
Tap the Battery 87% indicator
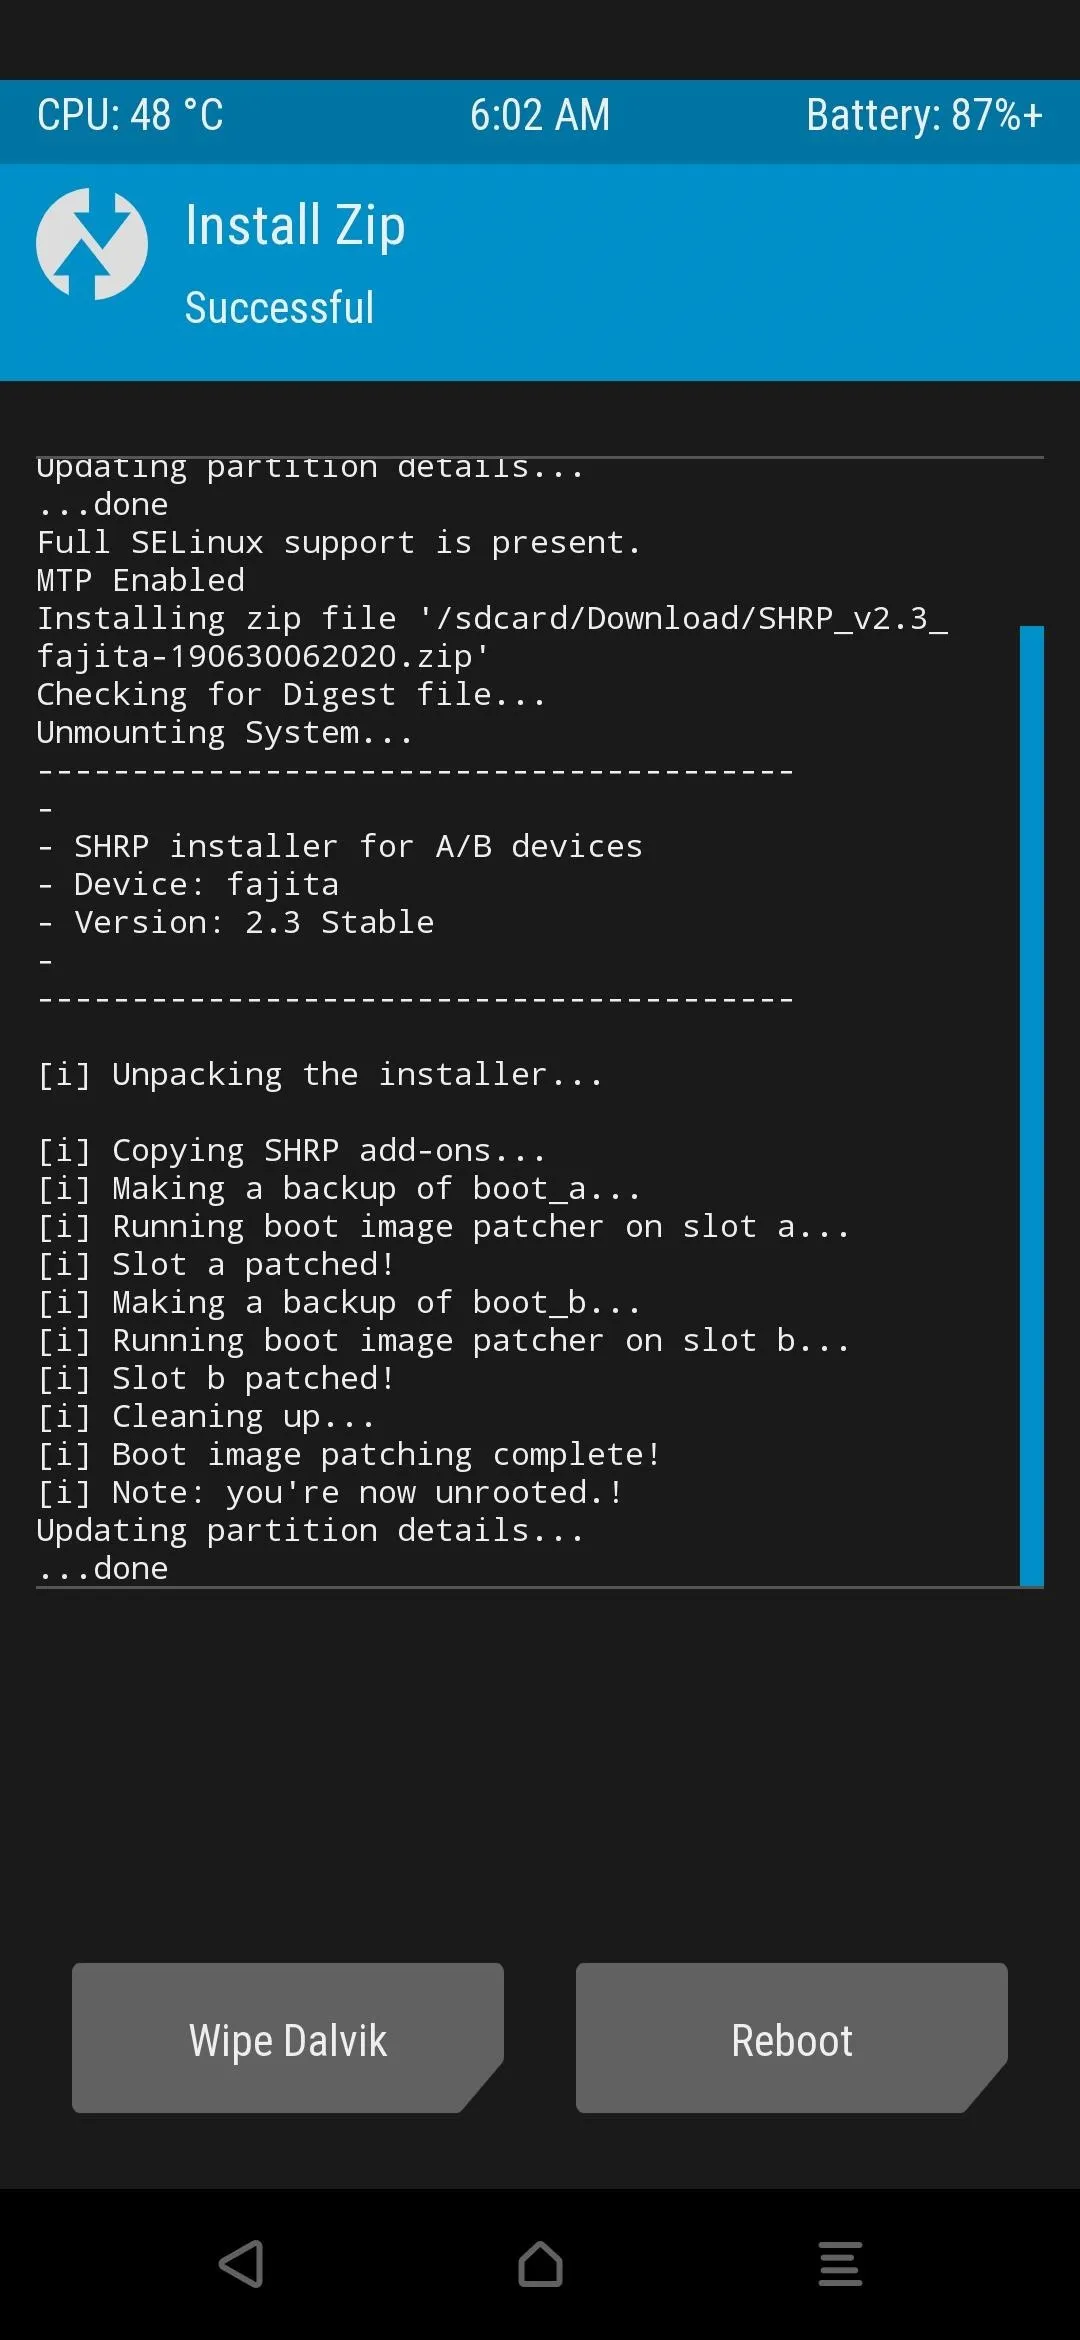click(x=925, y=115)
